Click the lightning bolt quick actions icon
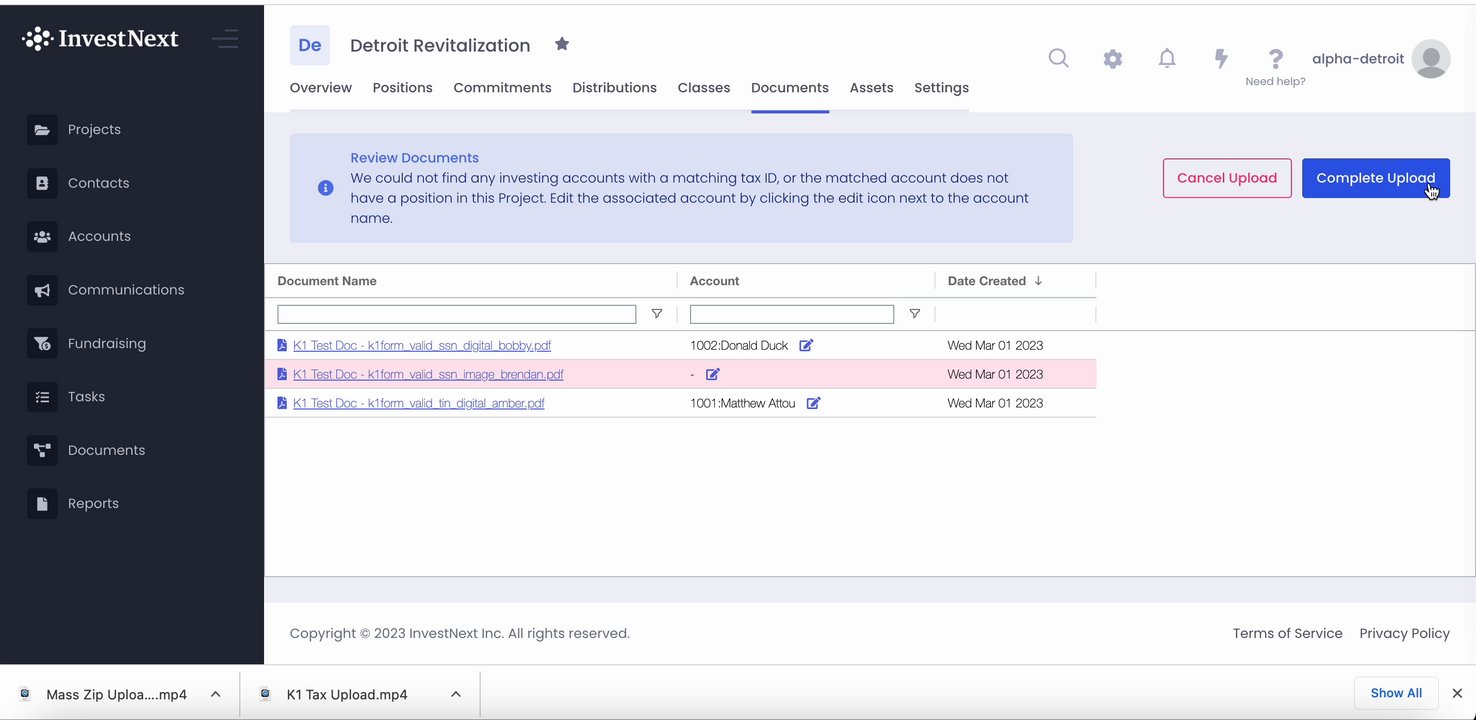This screenshot has width=1476, height=720. [1221, 59]
